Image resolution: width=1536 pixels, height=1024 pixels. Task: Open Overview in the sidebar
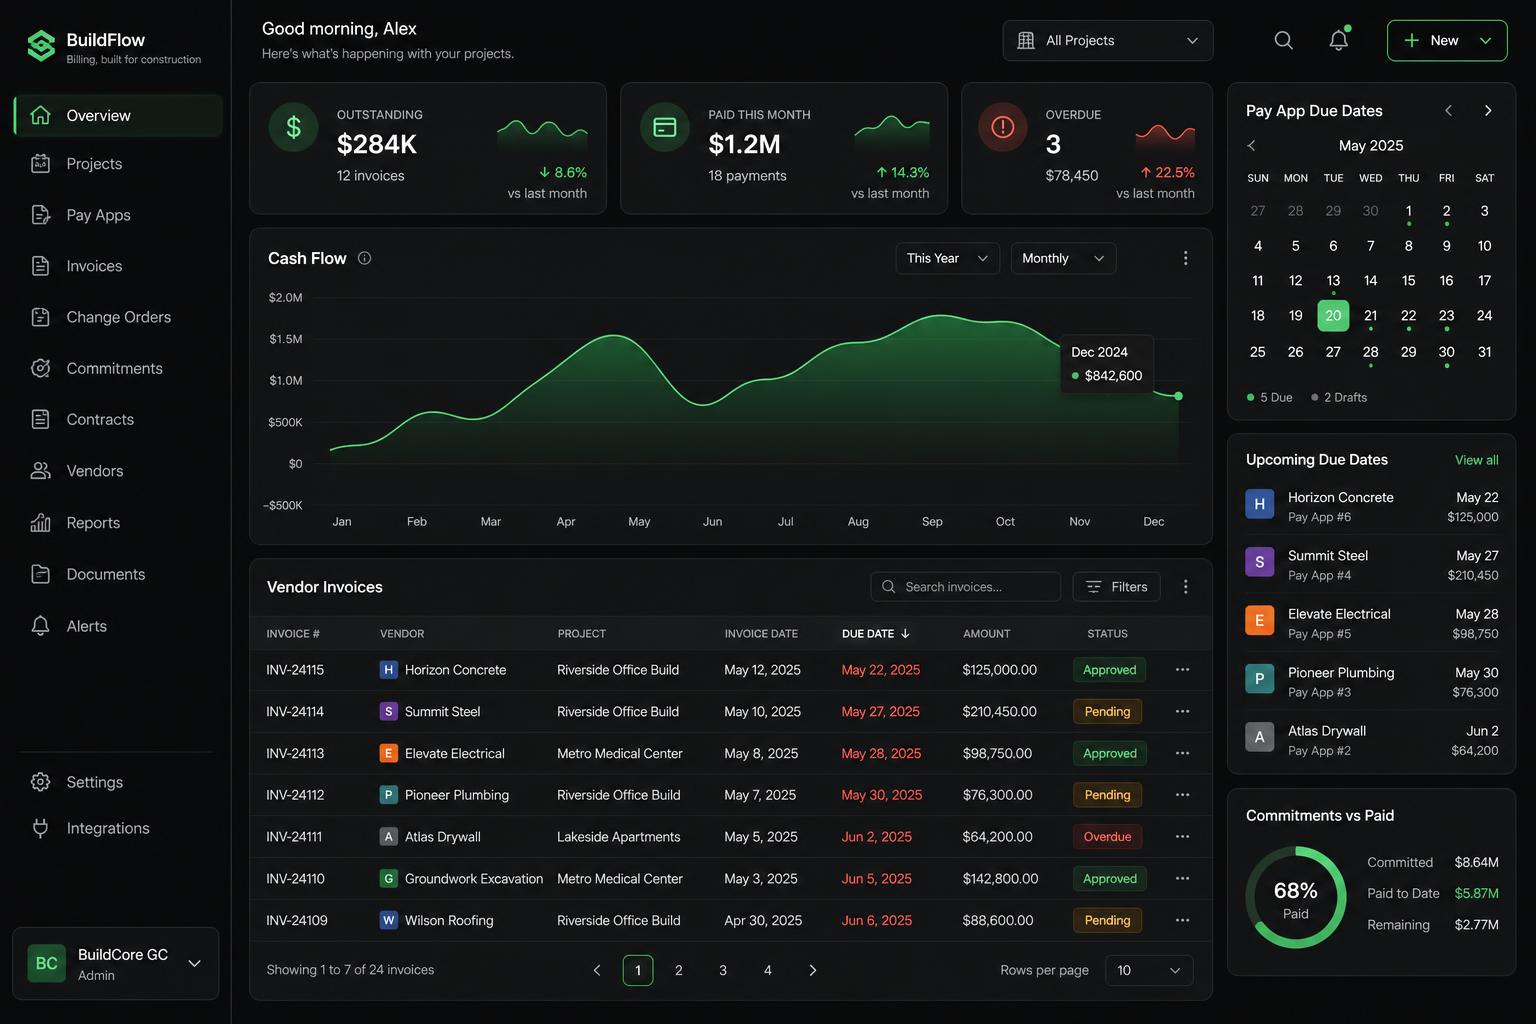pyautogui.click(x=118, y=116)
